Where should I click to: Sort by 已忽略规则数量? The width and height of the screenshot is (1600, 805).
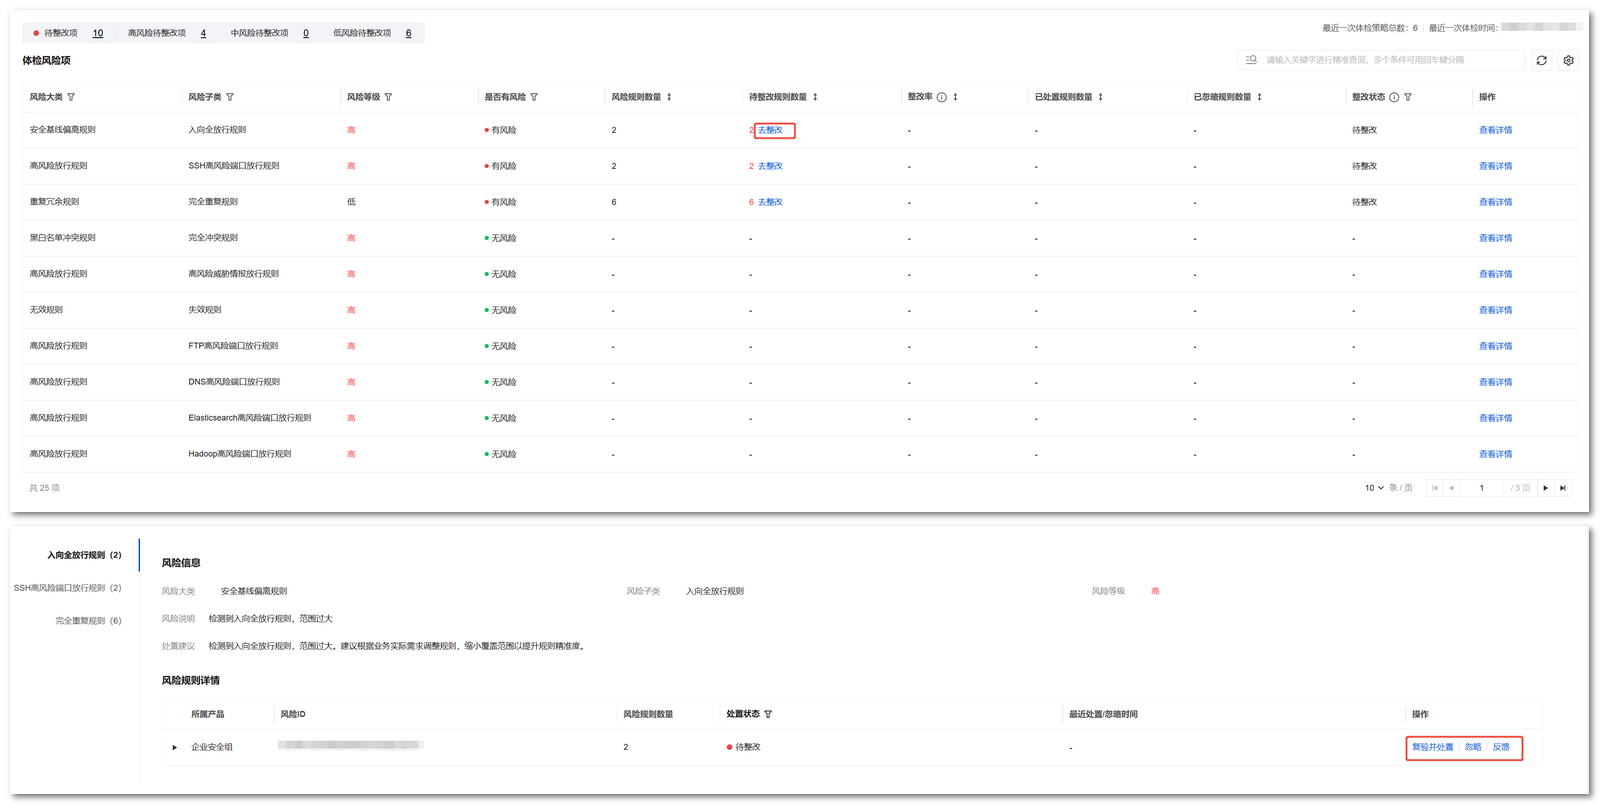(1259, 97)
